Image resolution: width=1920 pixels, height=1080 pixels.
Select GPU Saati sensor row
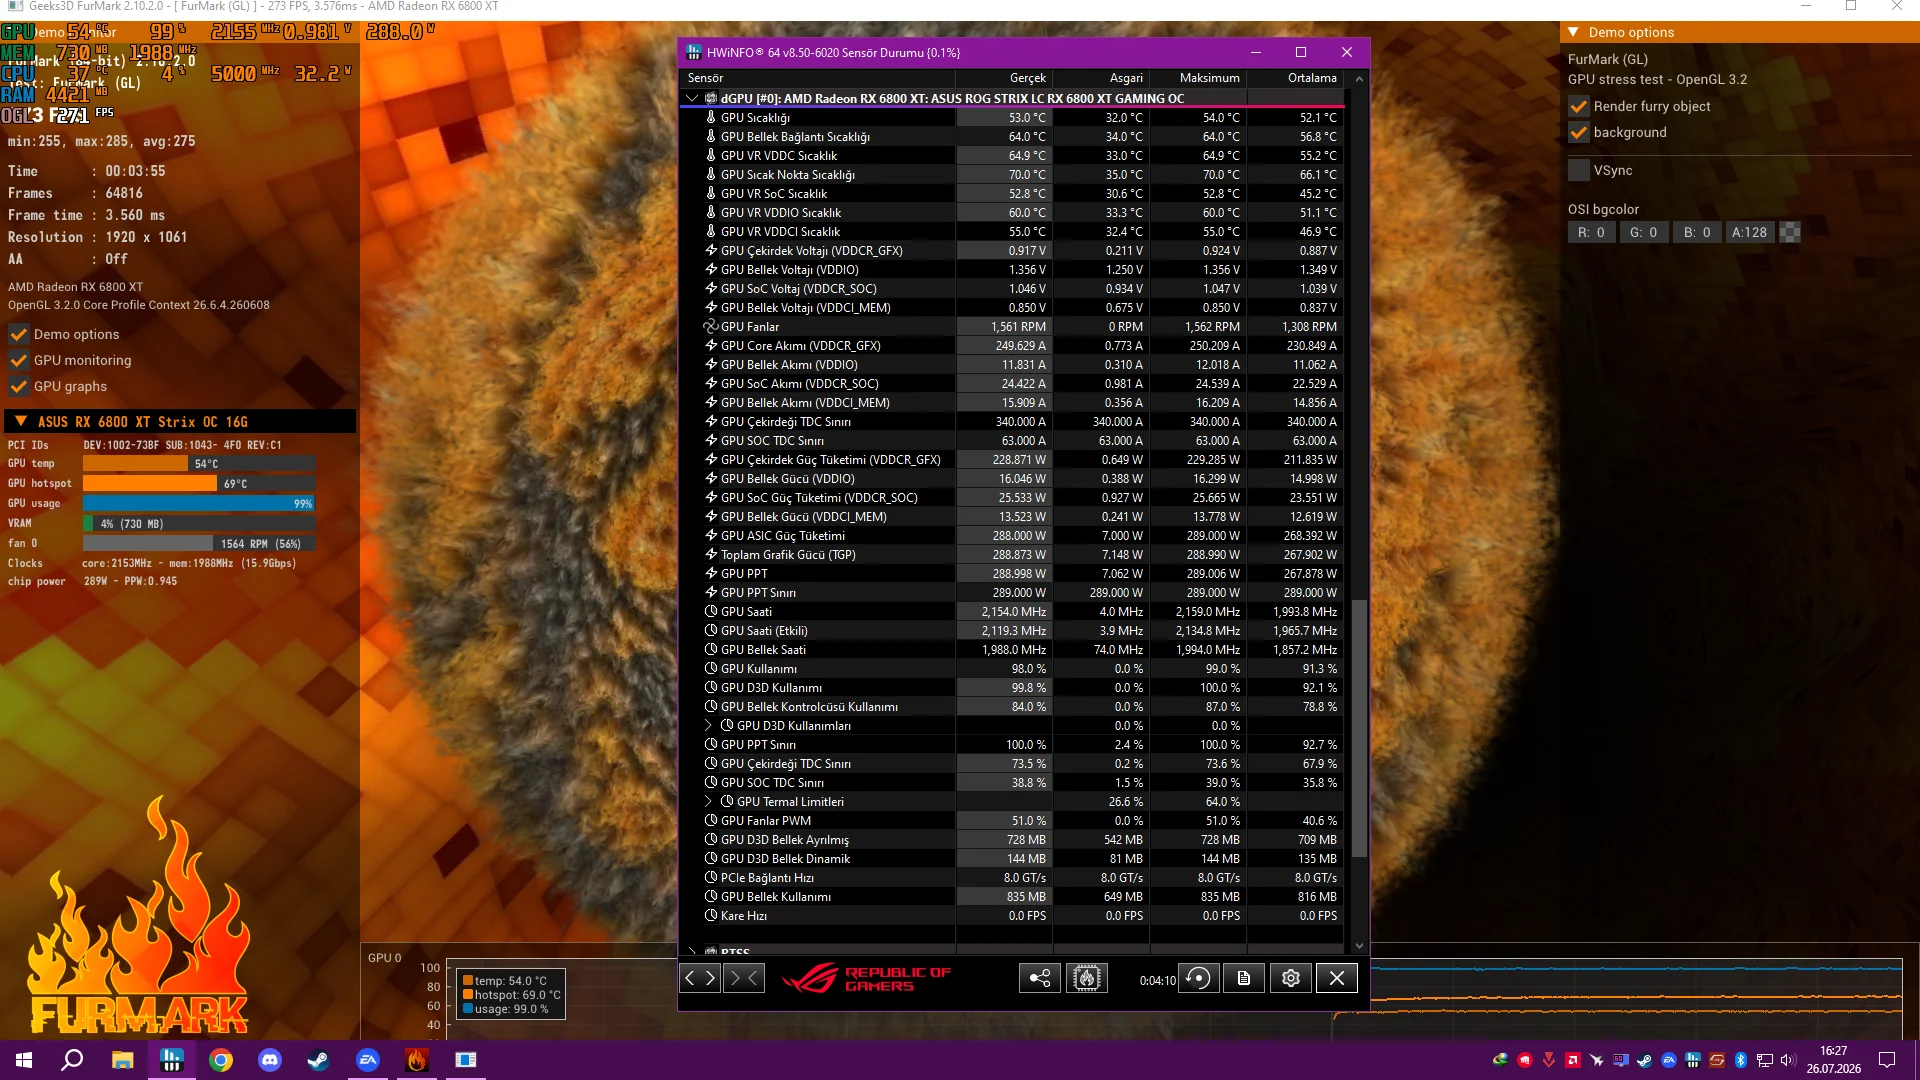pyautogui.click(x=1013, y=612)
